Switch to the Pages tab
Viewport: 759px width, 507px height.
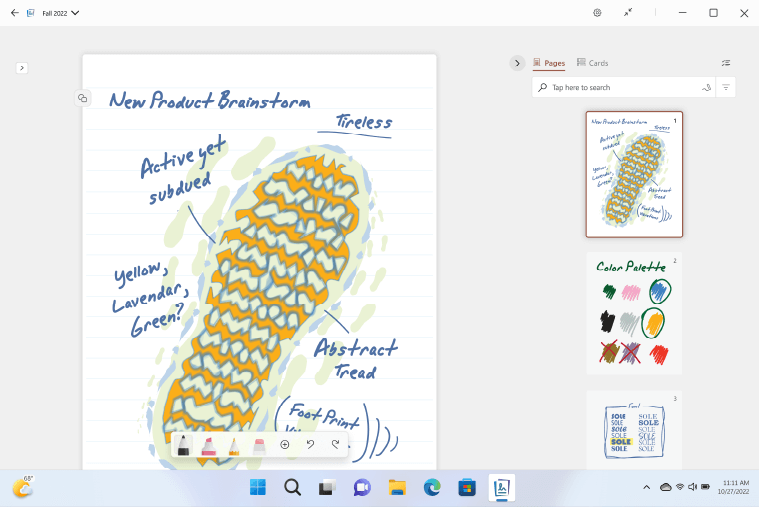pos(549,63)
